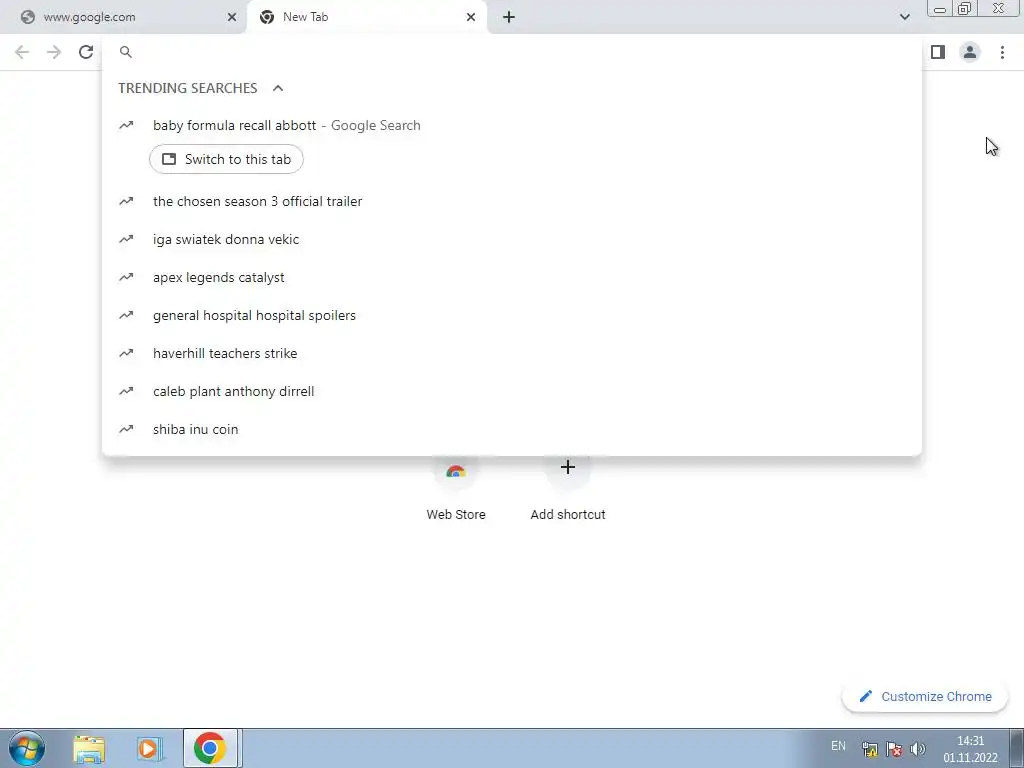The height and width of the screenshot is (768, 1024).
Task: Toggle the side panel icon
Action: (x=938, y=52)
